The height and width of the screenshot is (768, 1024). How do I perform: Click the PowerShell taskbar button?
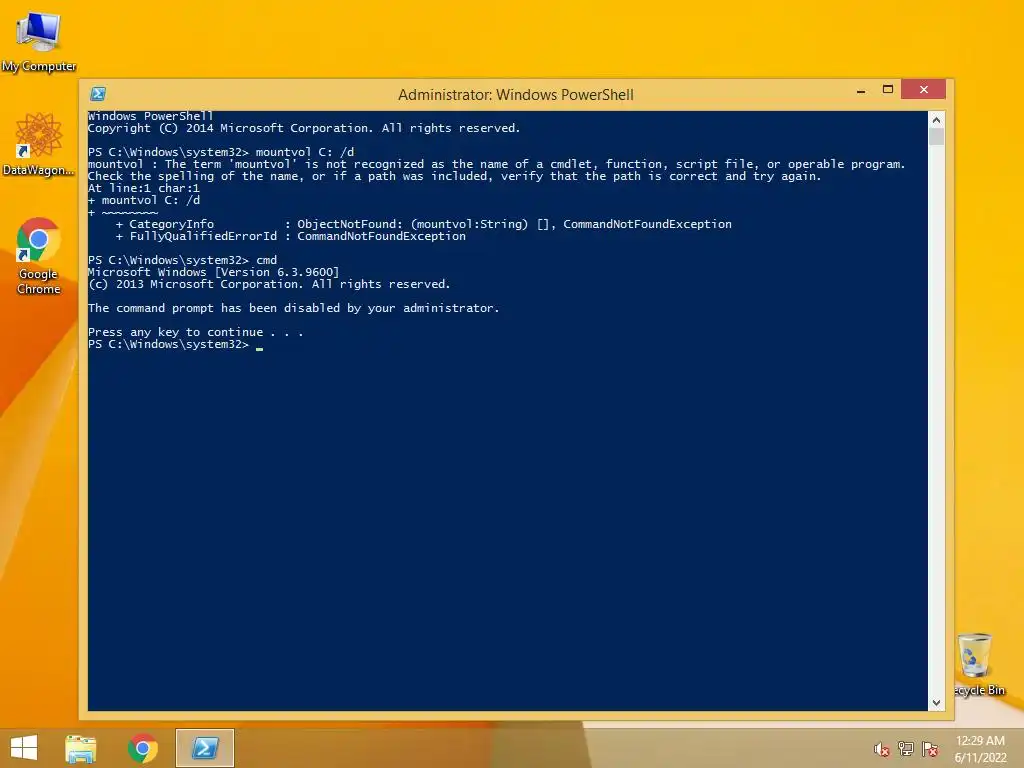click(x=204, y=748)
